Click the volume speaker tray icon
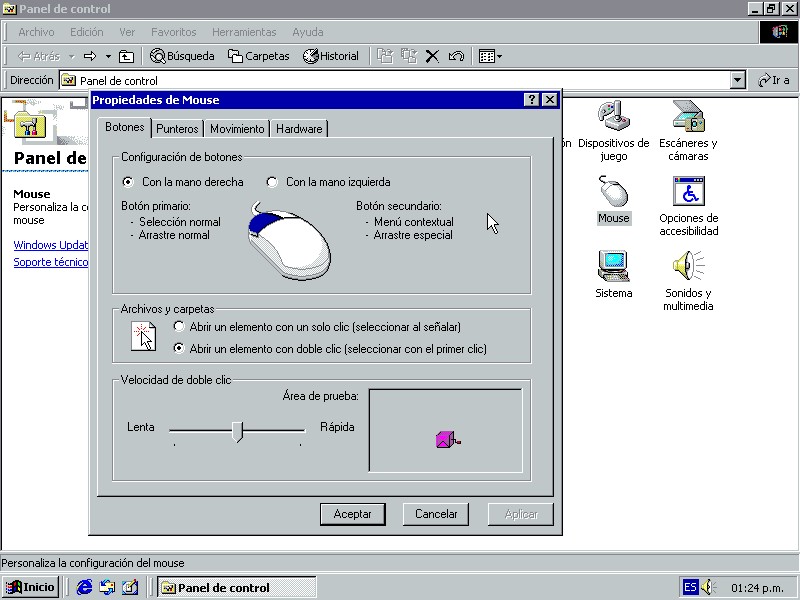 point(709,587)
